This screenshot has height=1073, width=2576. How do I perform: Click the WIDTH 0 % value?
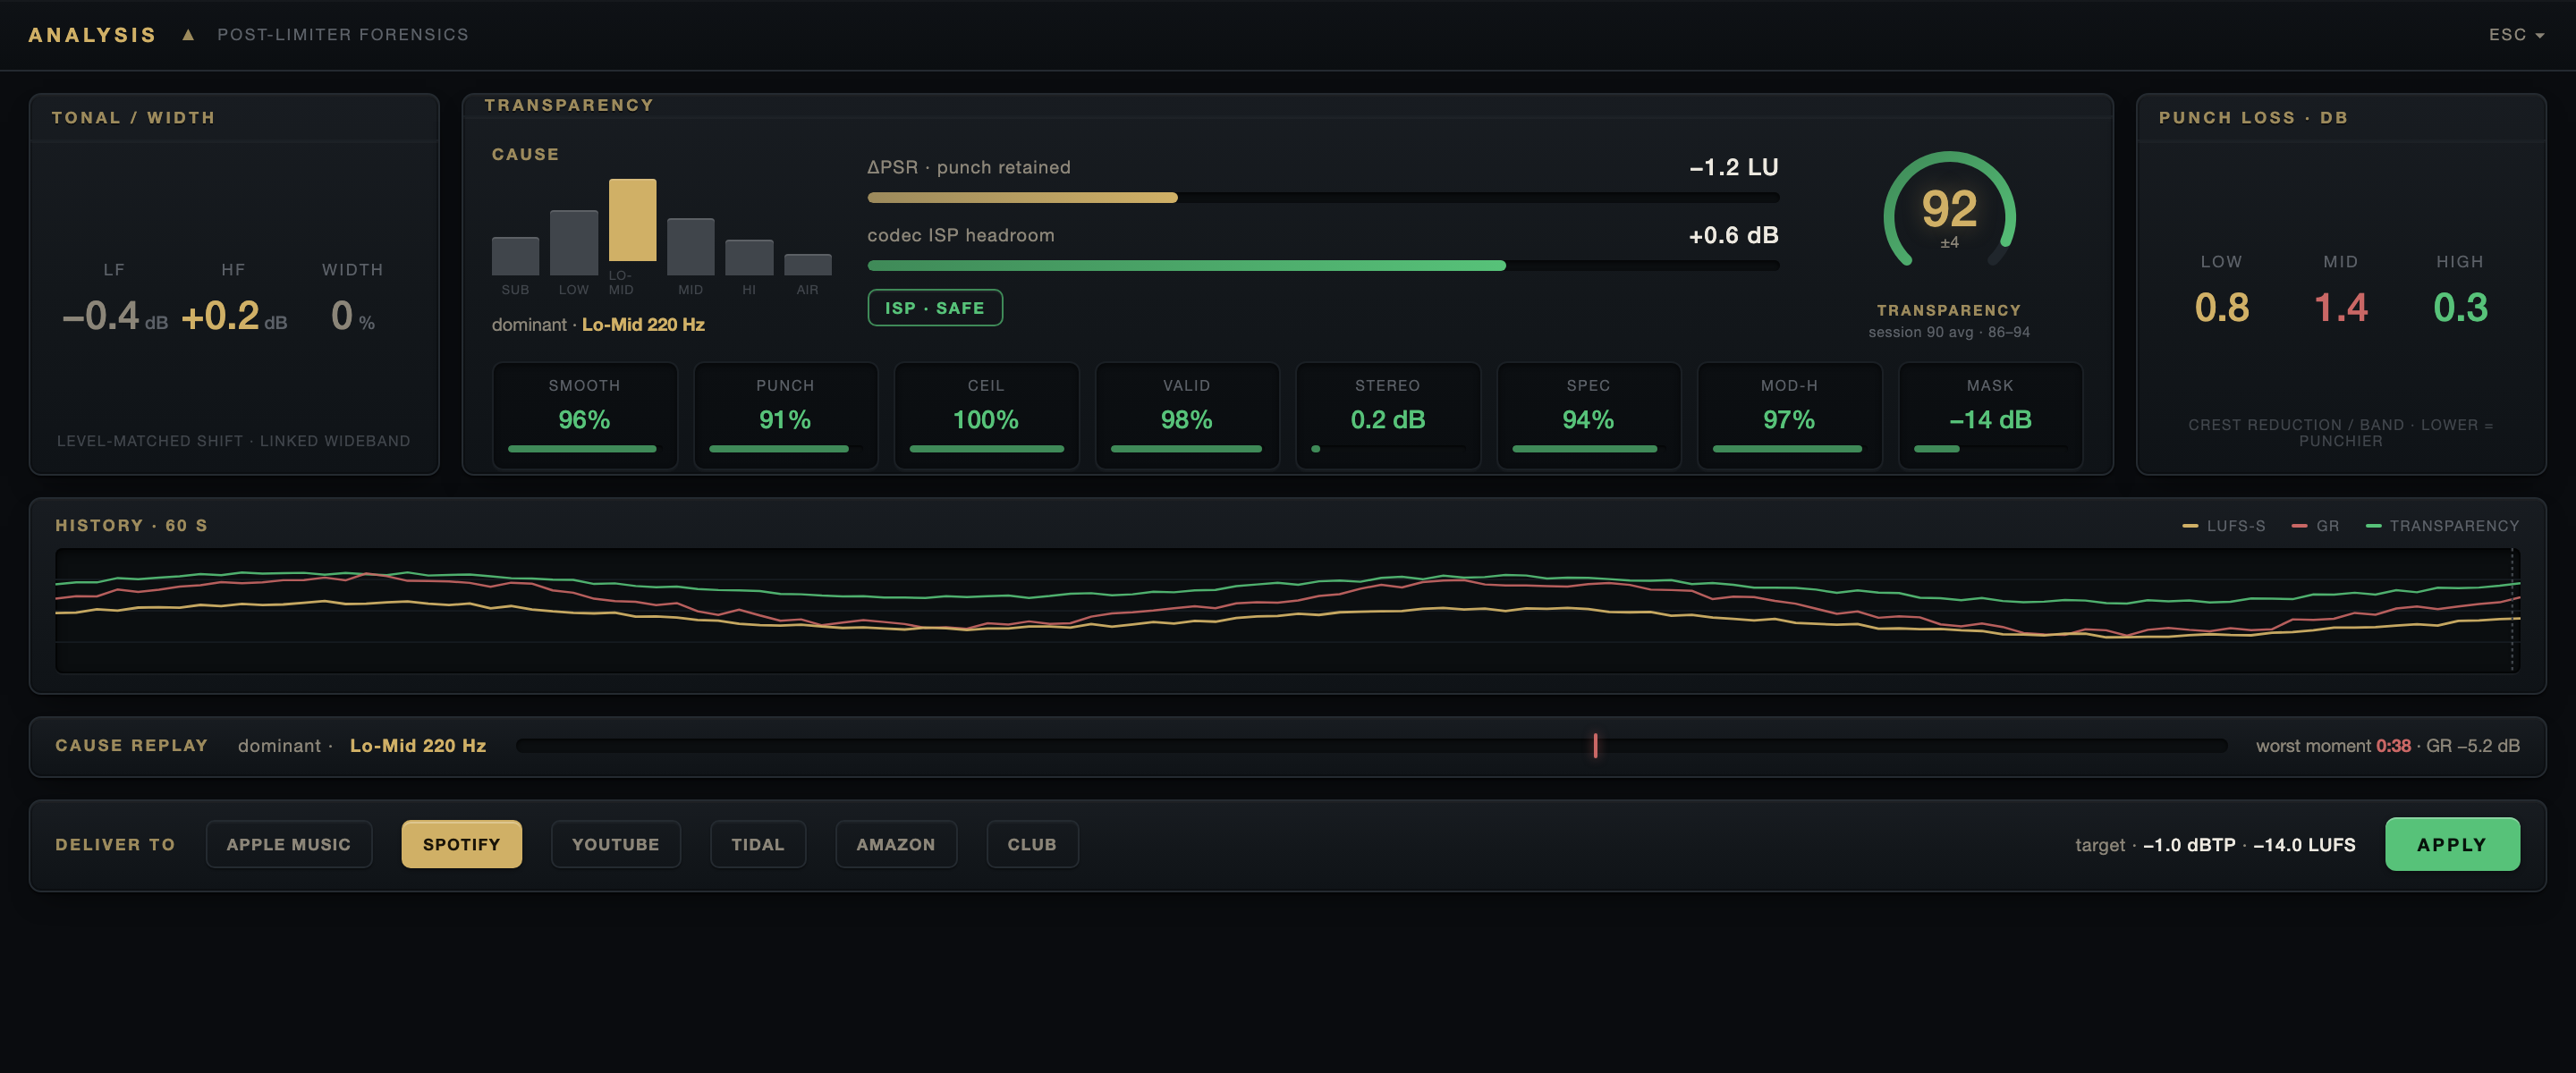pyautogui.click(x=353, y=316)
